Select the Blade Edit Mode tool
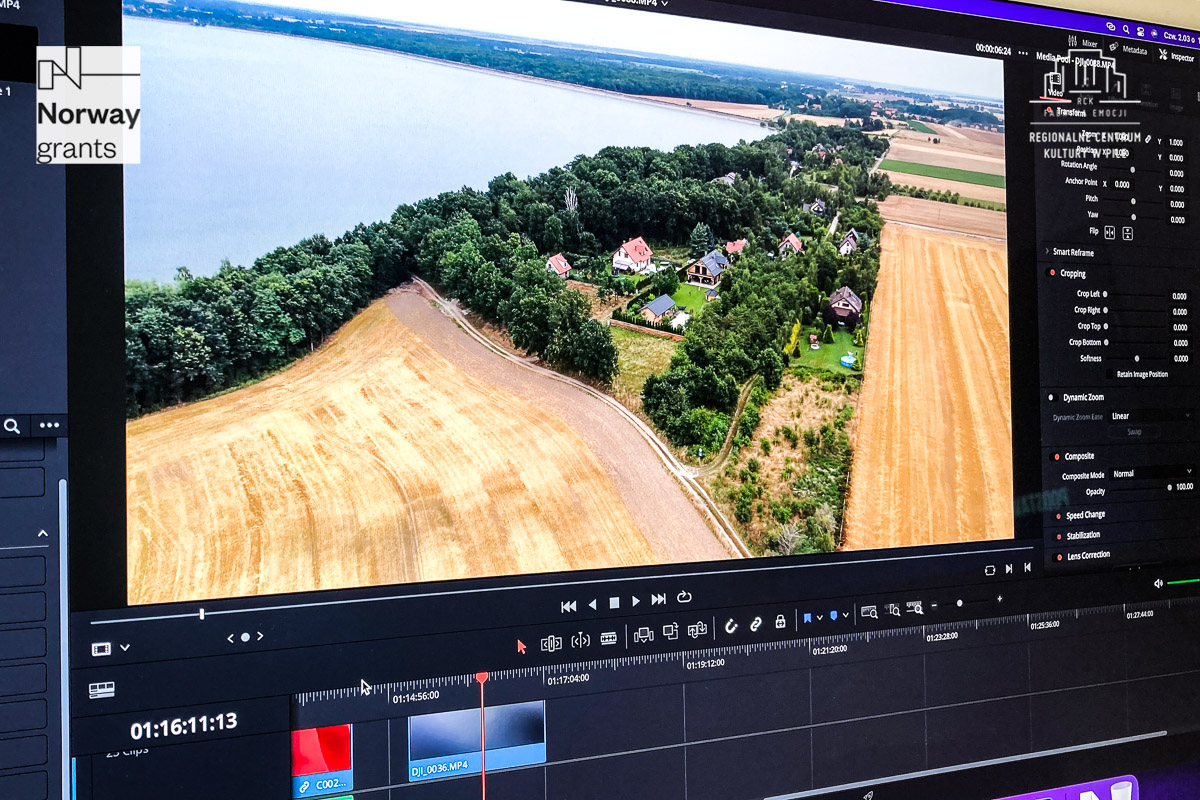Viewport: 1200px width, 800px height. click(609, 638)
